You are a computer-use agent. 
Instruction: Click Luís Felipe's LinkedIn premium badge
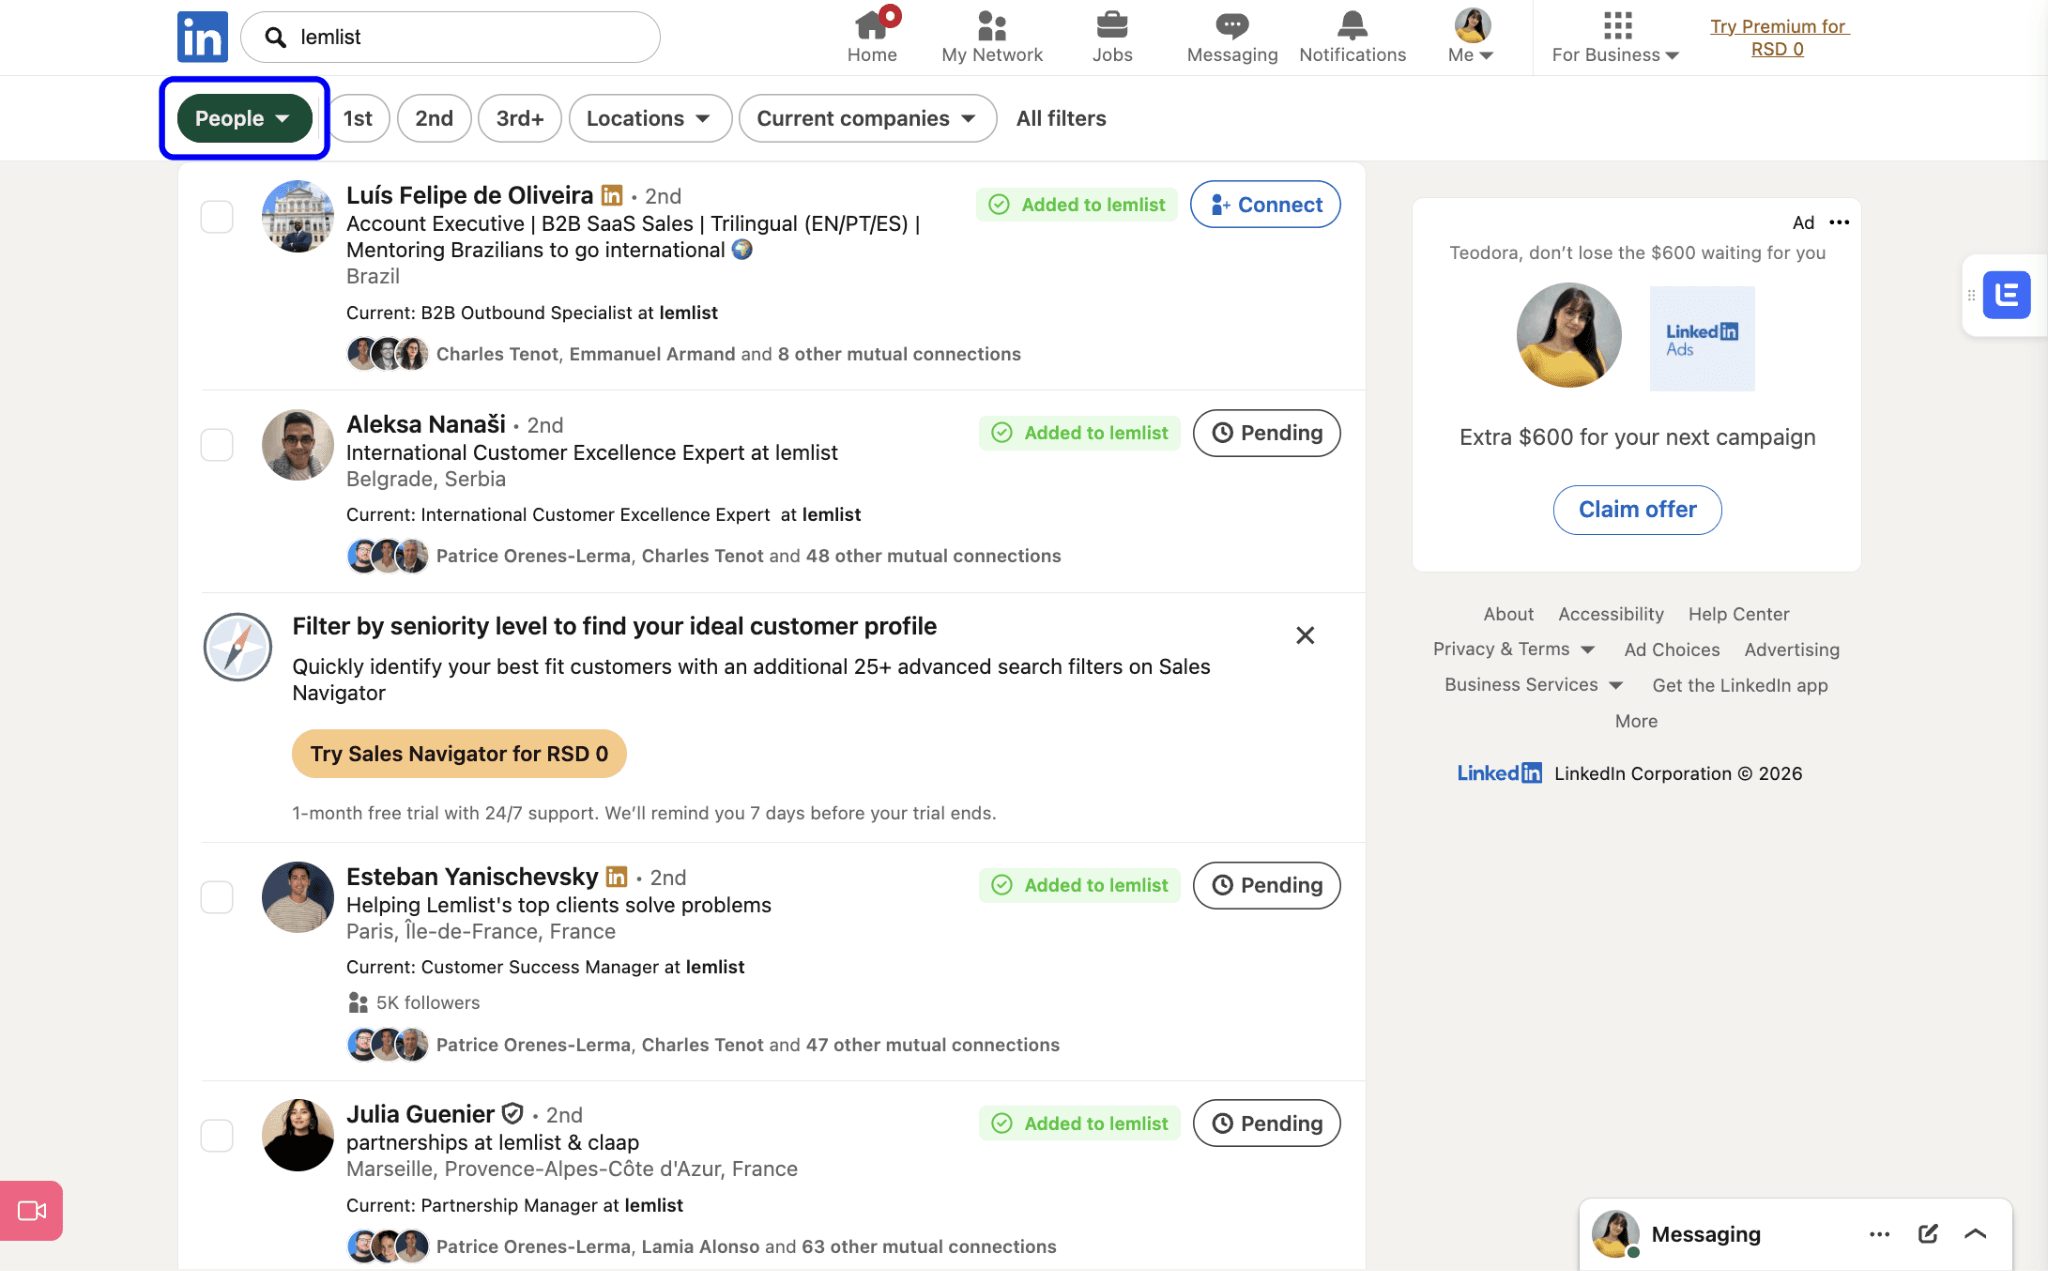(x=611, y=195)
